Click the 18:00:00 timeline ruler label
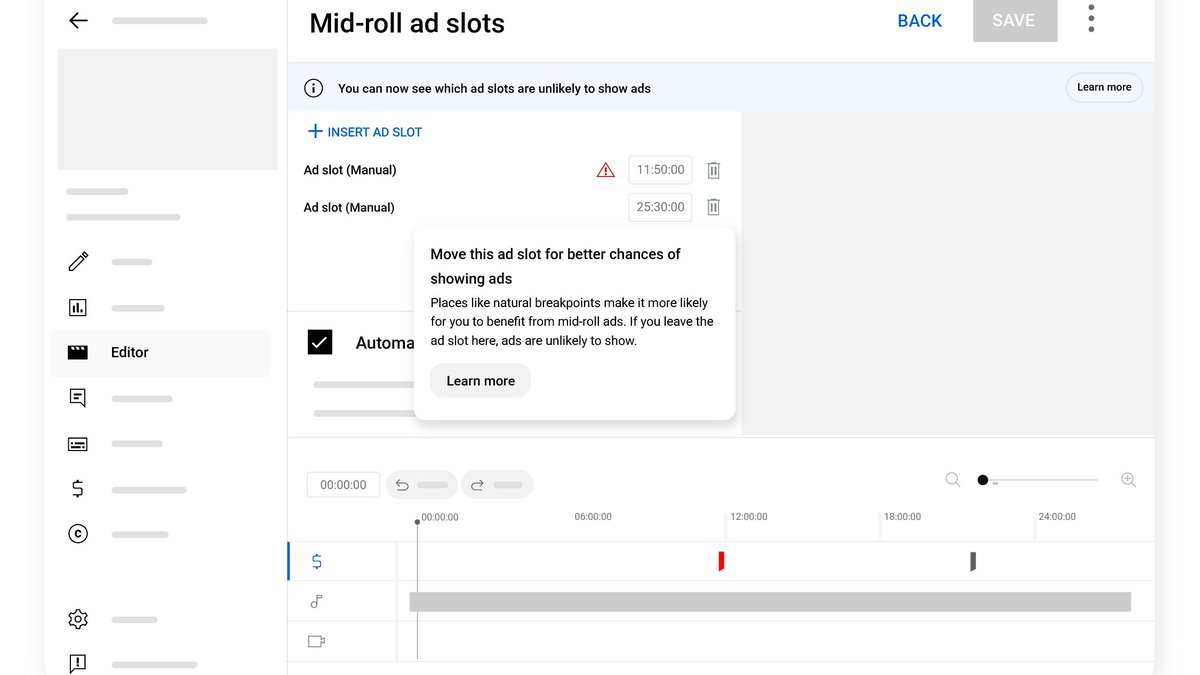 902,517
